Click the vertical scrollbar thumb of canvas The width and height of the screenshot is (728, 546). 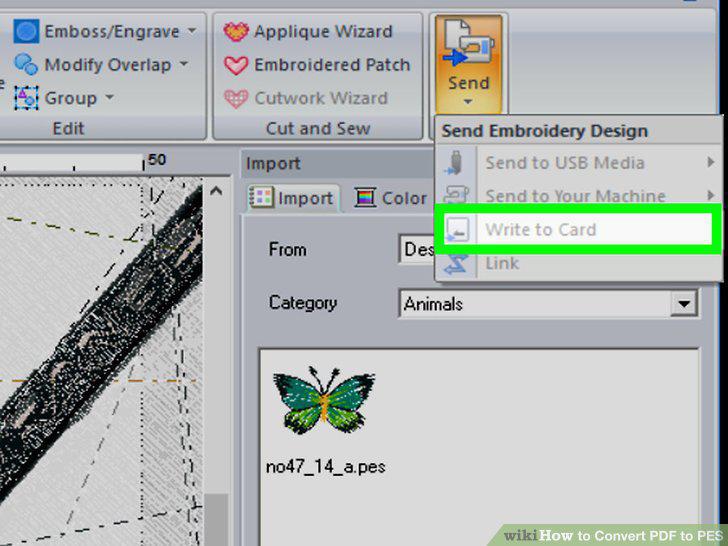tap(215, 520)
